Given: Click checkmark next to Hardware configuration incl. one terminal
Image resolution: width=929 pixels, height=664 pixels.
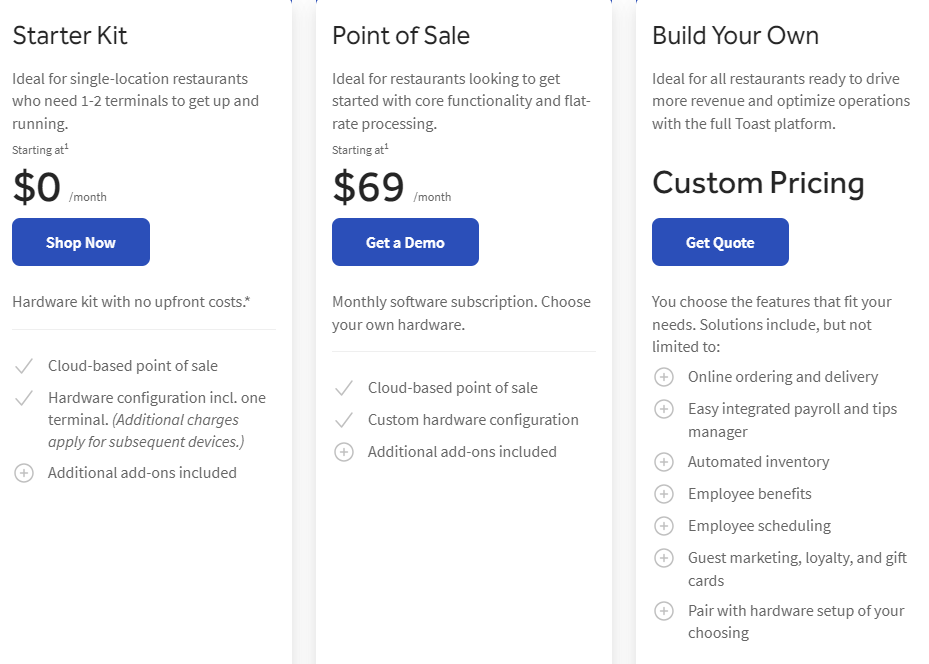Looking at the screenshot, I should coord(24,398).
